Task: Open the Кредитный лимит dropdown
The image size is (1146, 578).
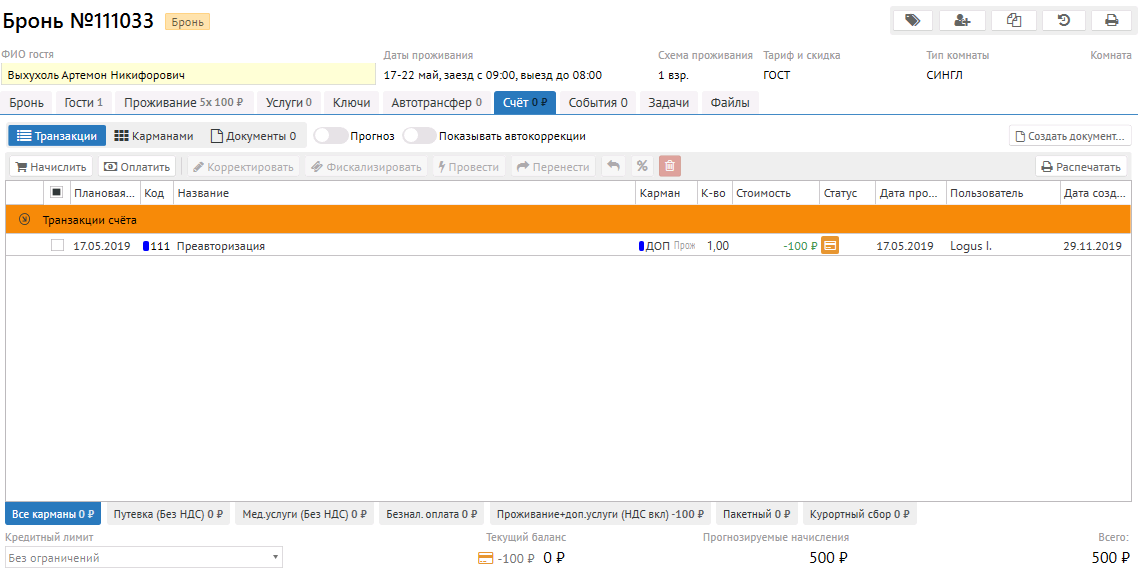Action: [x=144, y=558]
